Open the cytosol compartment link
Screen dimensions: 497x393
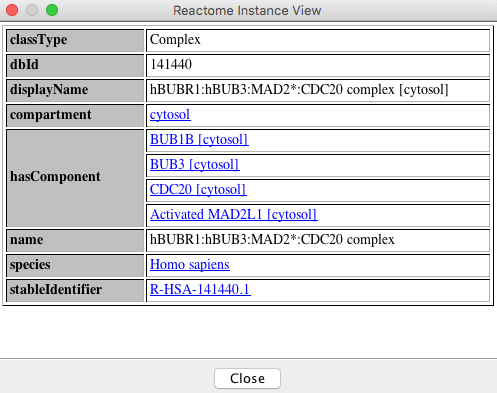pos(170,115)
